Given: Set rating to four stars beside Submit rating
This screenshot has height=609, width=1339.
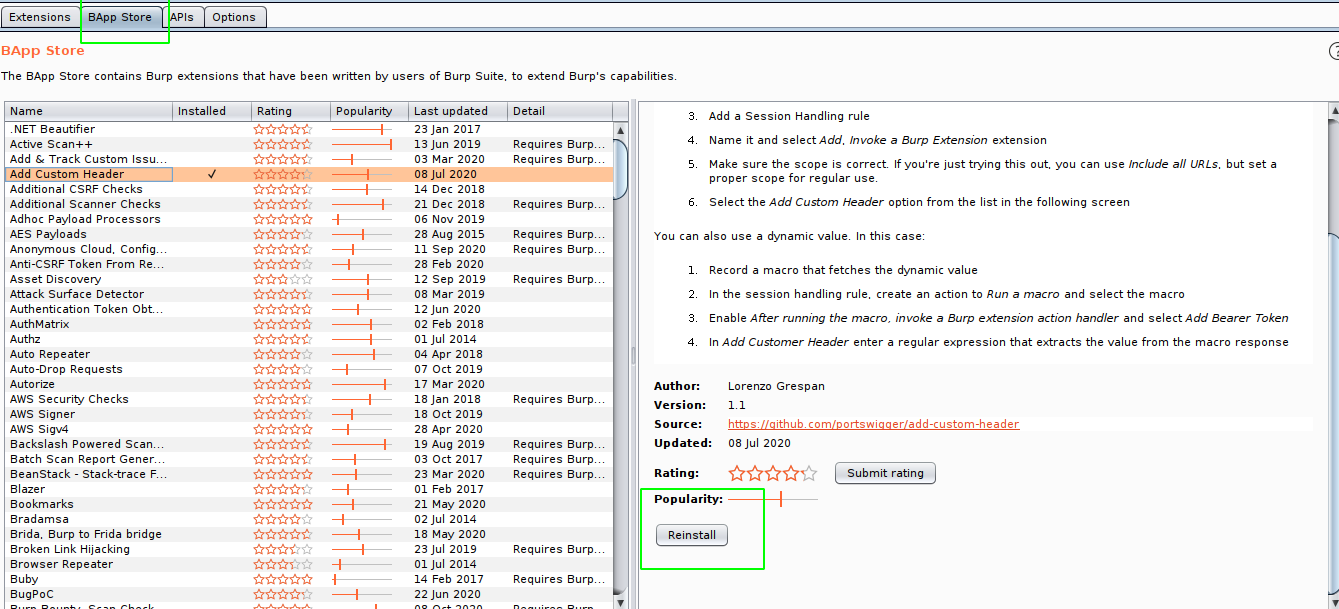Looking at the screenshot, I should tap(791, 473).
